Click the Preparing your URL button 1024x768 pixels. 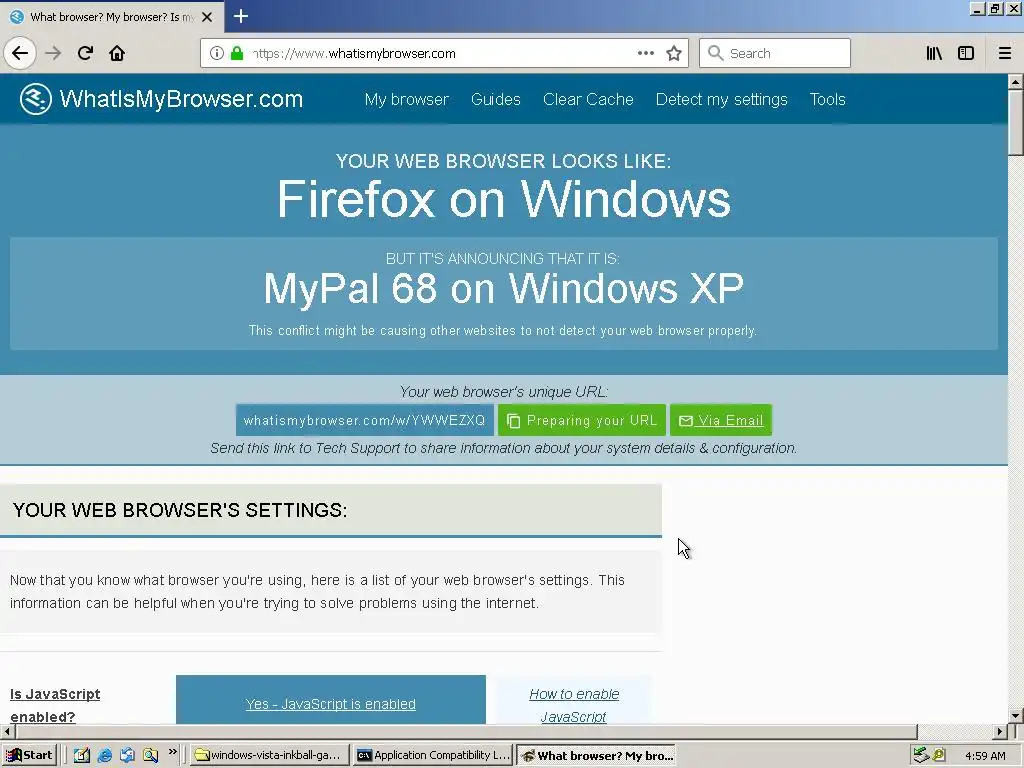tap(582, 420)
